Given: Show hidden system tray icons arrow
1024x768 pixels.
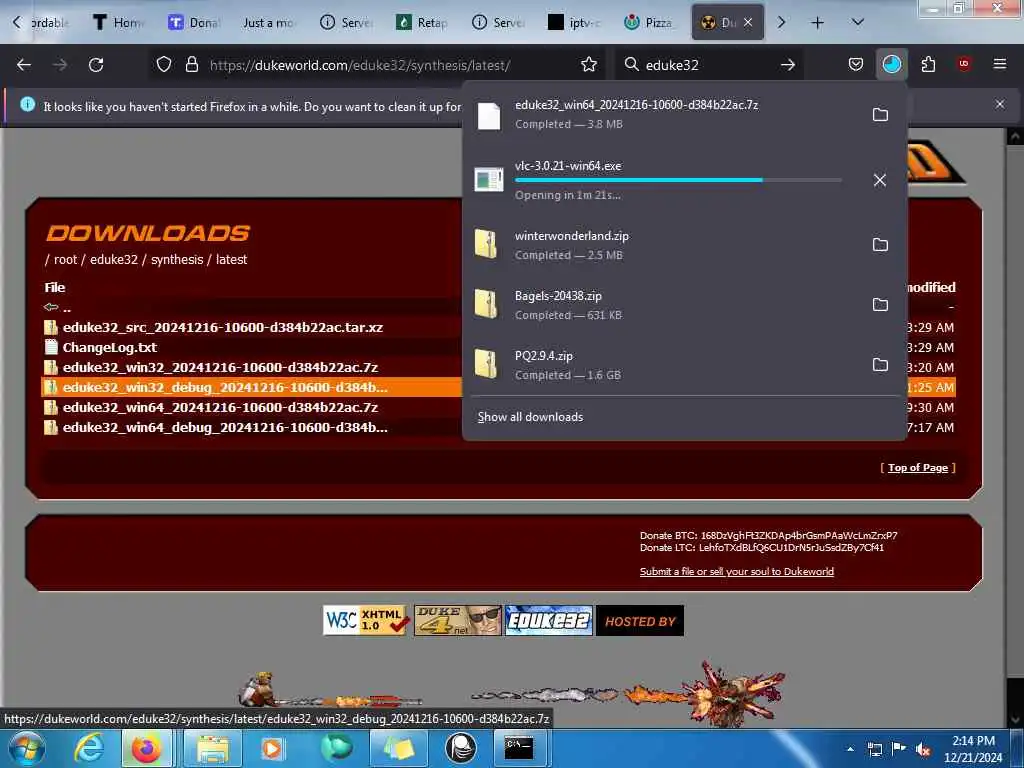Looking at the screenshot, I should click(850, 749).
